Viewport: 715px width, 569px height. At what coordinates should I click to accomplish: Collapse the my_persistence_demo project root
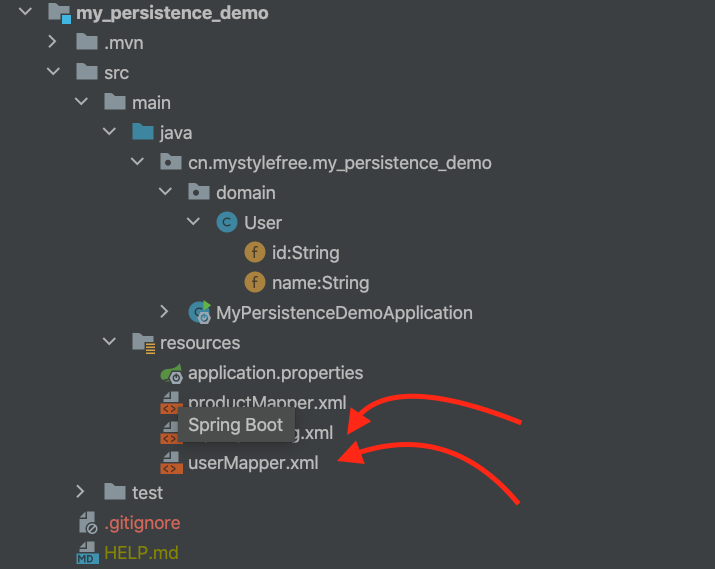25,14
